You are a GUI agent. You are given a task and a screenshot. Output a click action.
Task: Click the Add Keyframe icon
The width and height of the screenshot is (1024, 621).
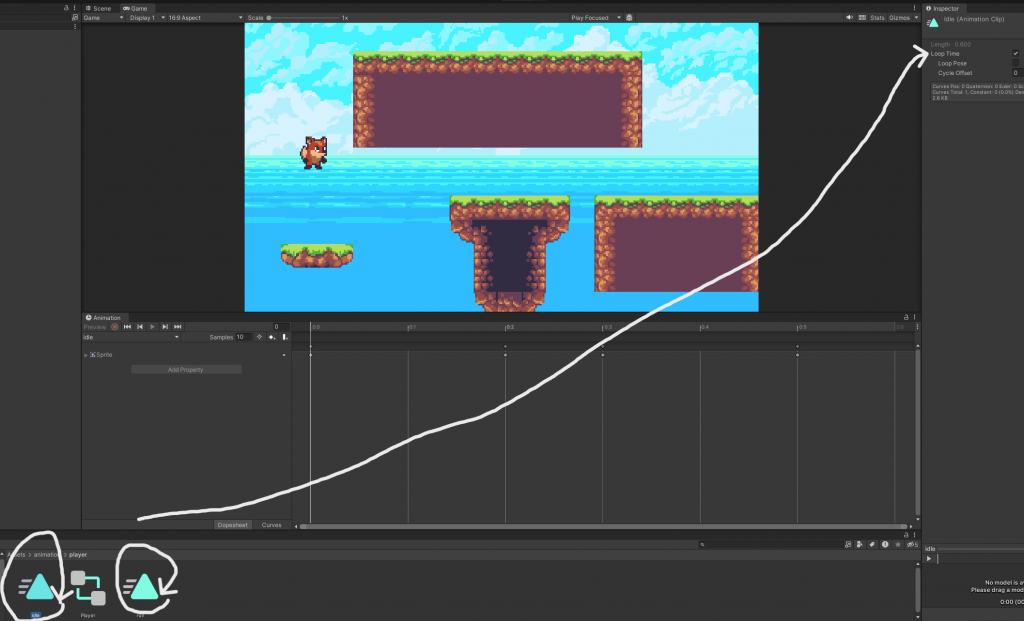point(272,338)
